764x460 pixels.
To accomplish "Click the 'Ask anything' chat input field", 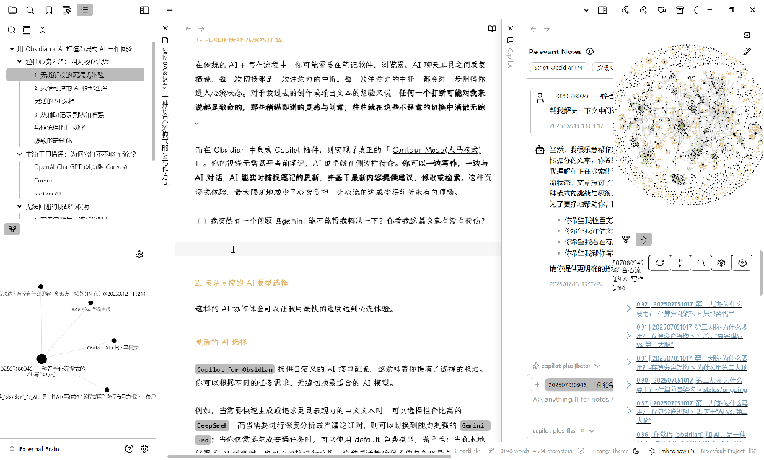I will pyautogui.click(x=572, y=399).
